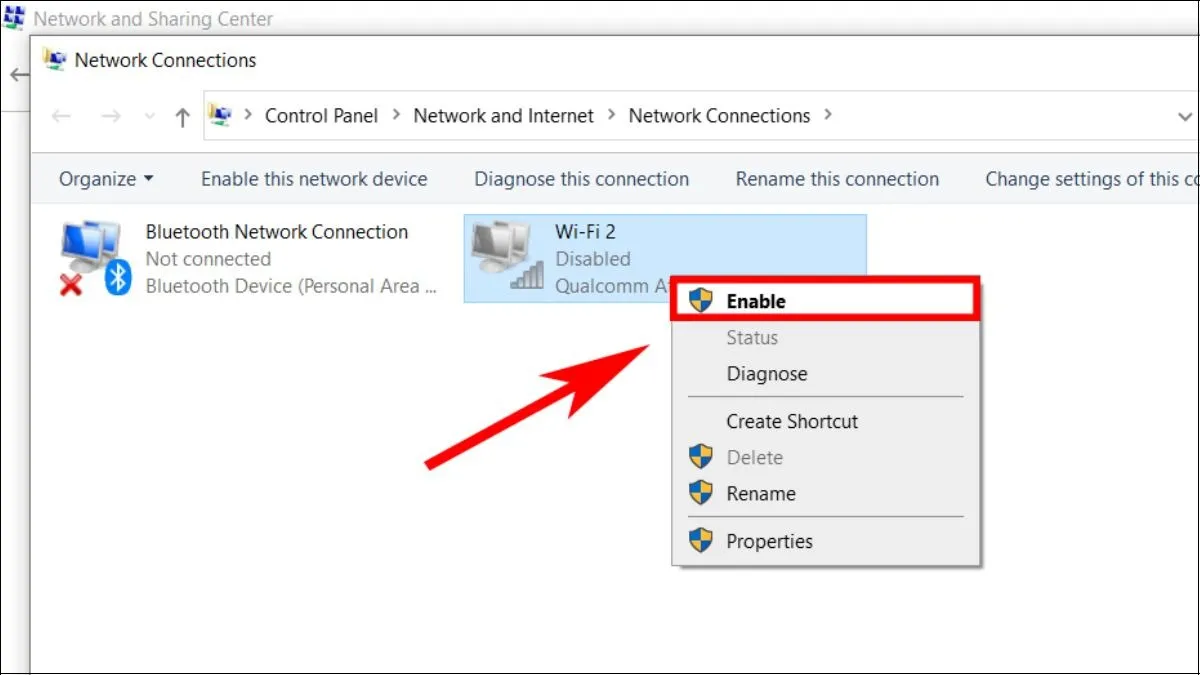
Task: Click the shield icon beside Rename
Action: tap(701, 493)
